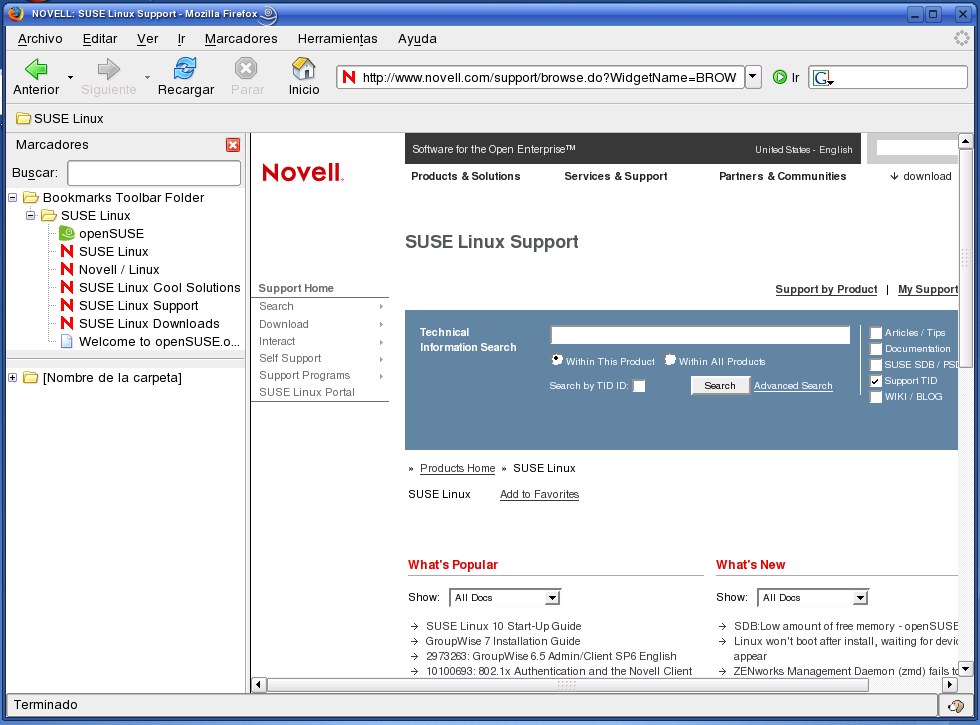Check the SUSE SDB checkbox
The image size is (980, 725).
[x=876, y=365]
